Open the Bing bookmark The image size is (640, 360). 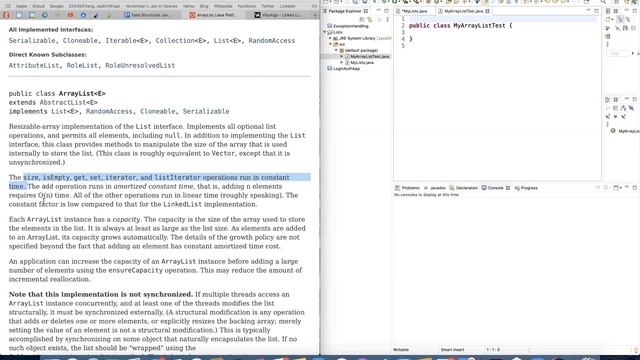click(x=204, y=6)
